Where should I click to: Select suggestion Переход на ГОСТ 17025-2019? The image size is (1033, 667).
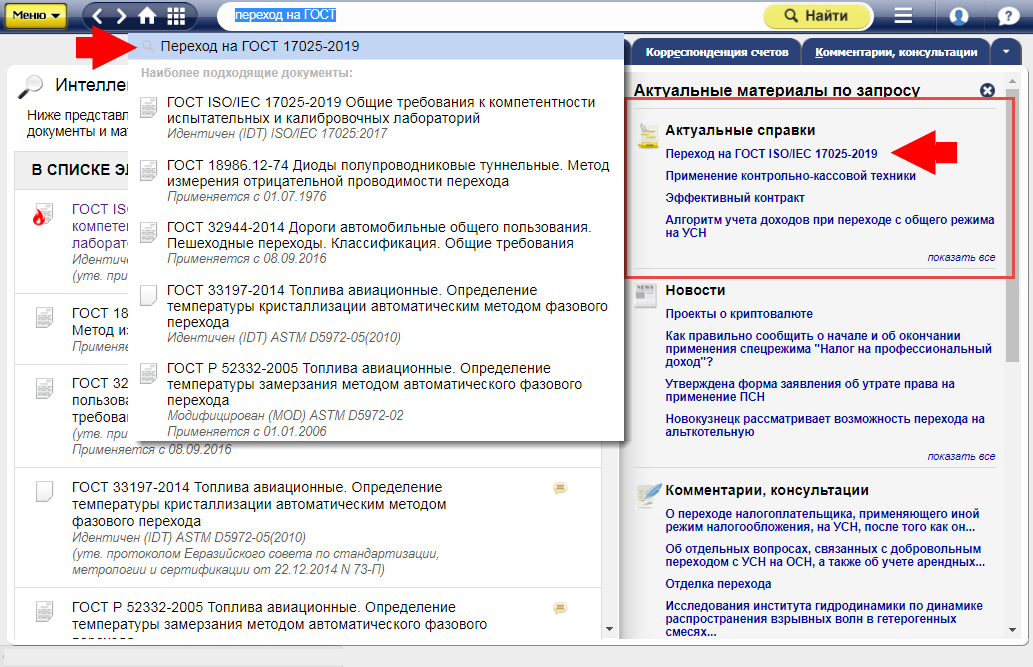[x=260, y=46]
